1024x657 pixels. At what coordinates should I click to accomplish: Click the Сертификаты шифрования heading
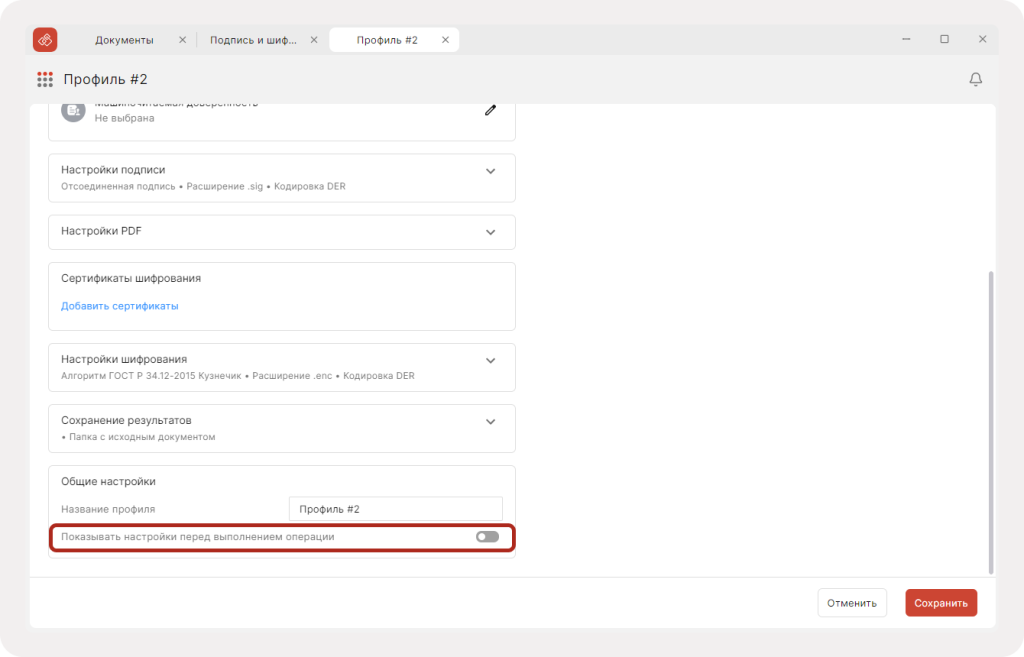pyautogui.click(x=131, y=278)
